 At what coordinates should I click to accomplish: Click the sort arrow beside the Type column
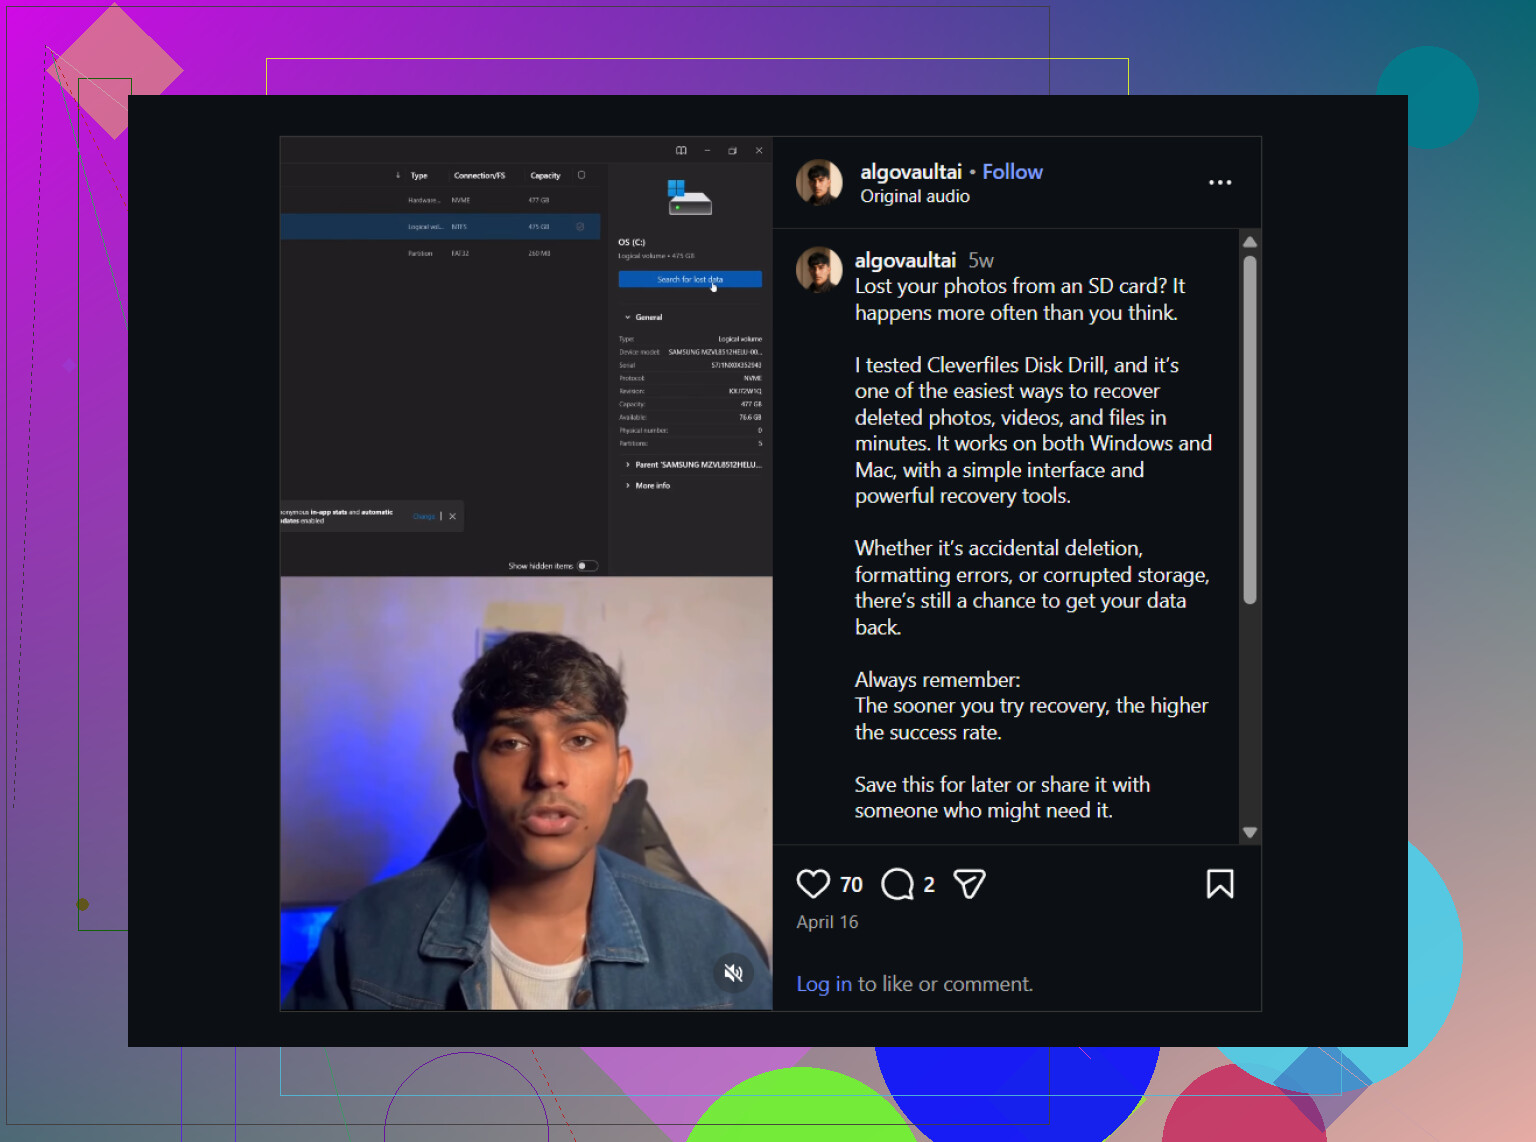click(398, 175)
